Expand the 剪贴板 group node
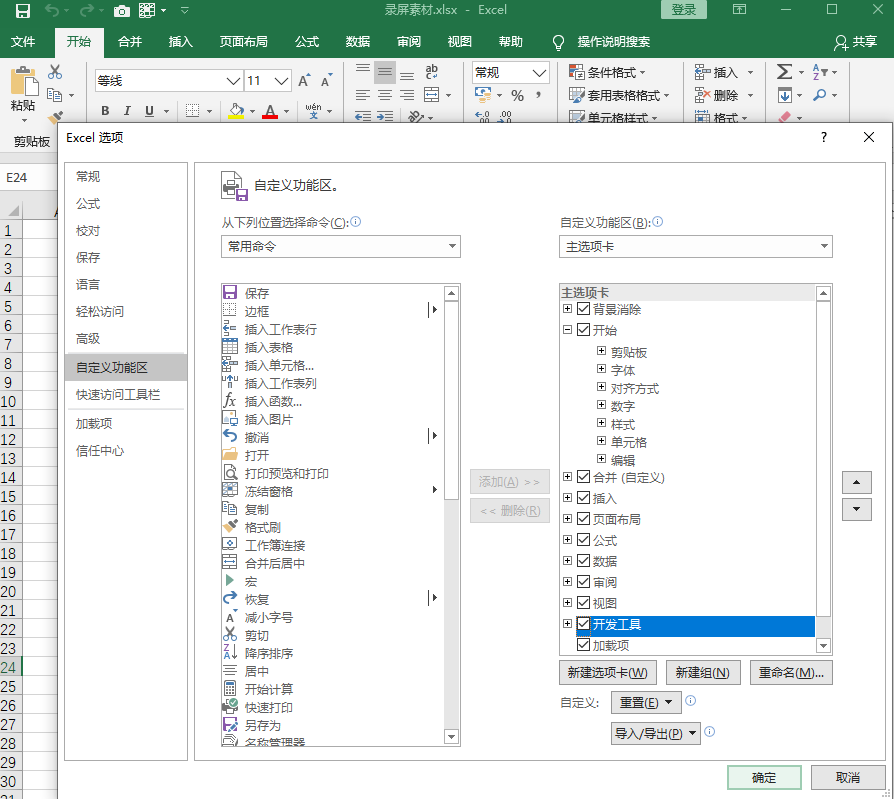Screen dimensions: 894x799 point(601,351)
